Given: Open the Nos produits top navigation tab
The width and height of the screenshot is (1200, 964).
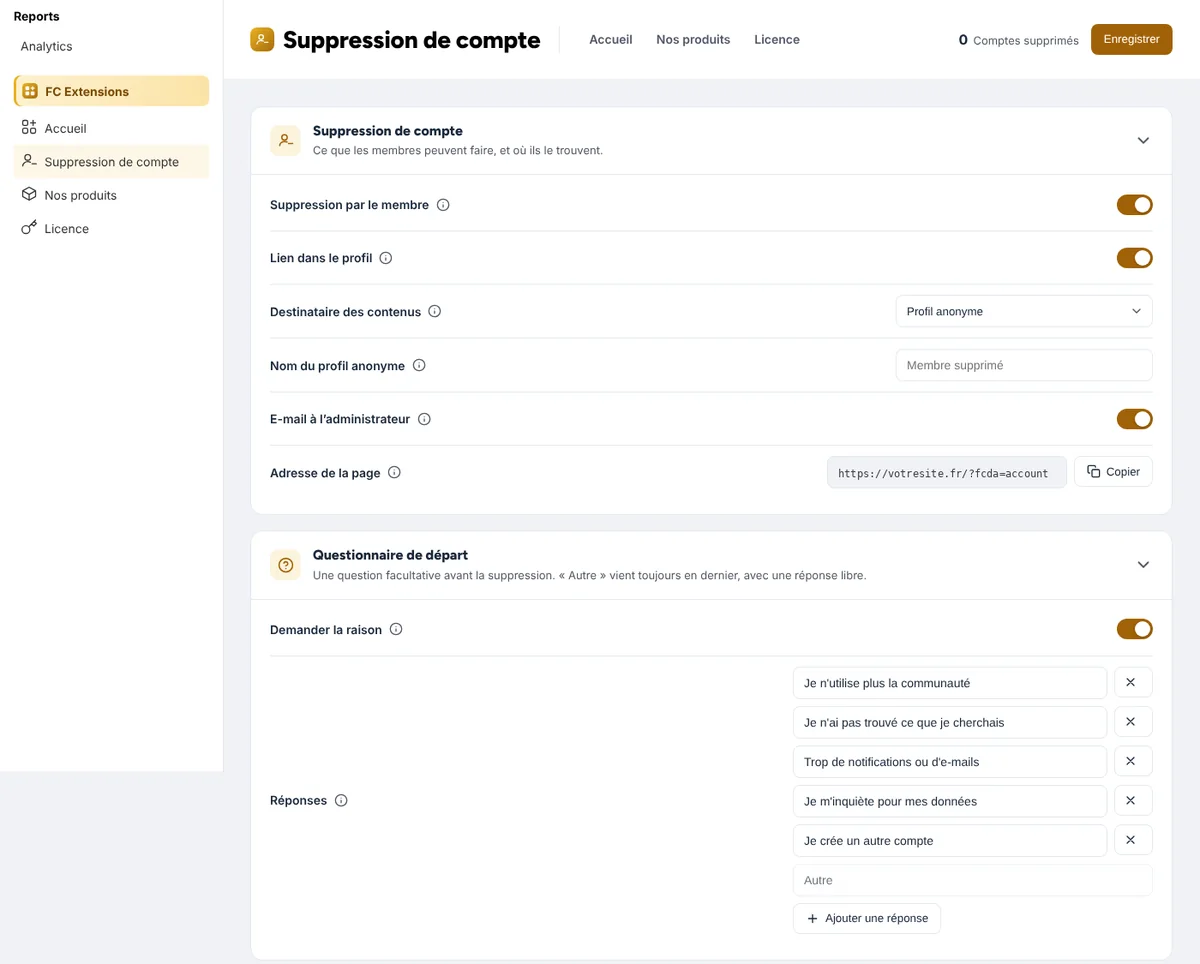Looking at the screenshot, I should [693, 40].
